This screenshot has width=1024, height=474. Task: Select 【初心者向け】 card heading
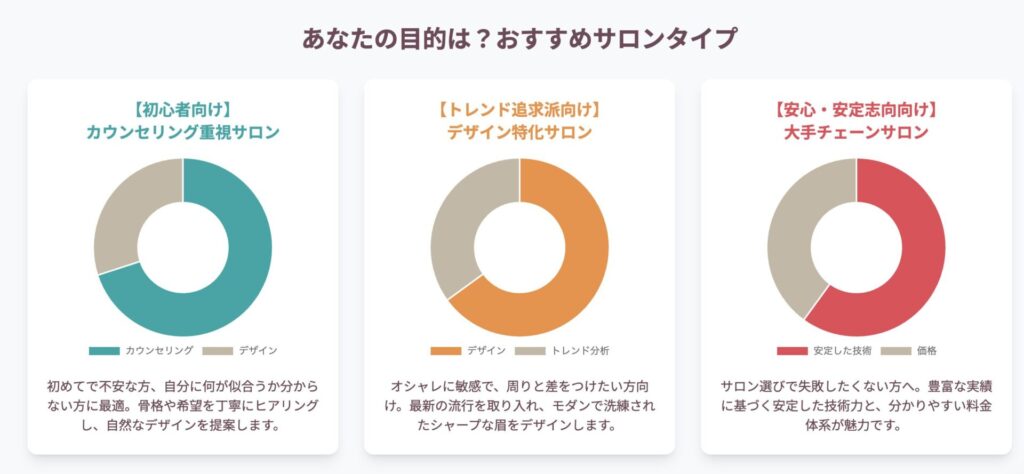coord(183,109)
